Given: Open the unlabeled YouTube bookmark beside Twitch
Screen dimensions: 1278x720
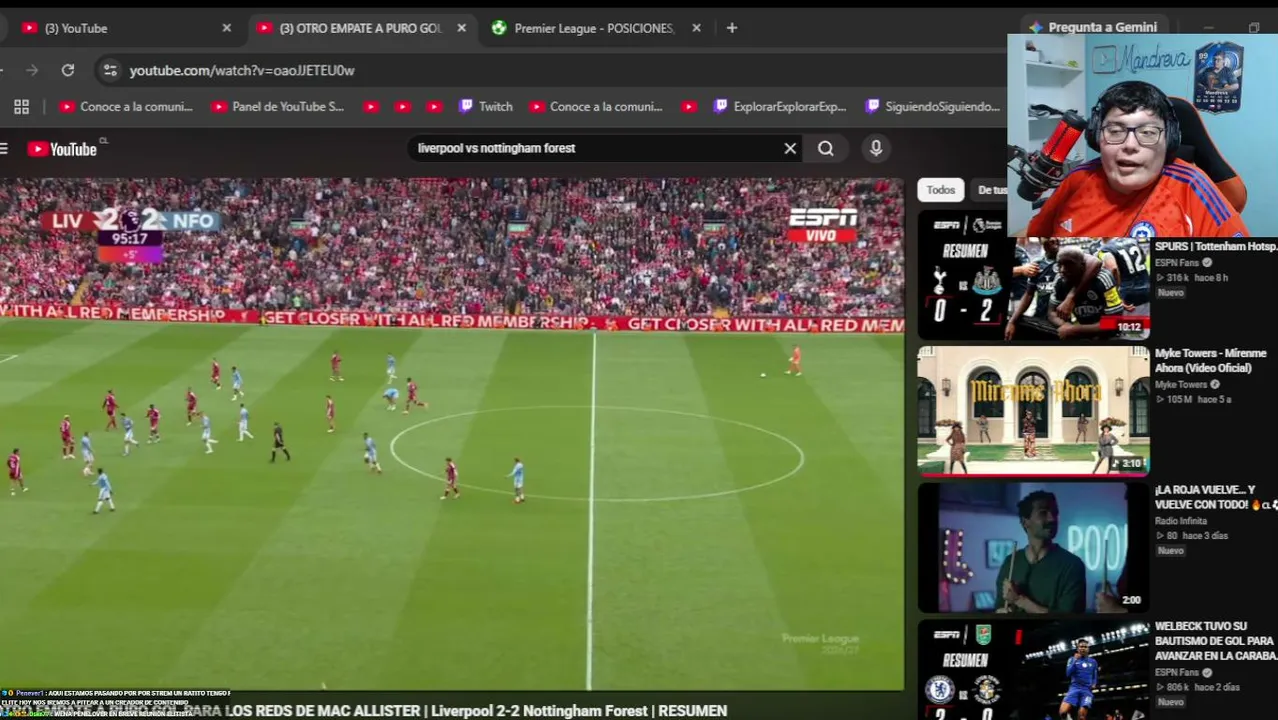Looking at the screenshot, I should [x=434, y=106].
